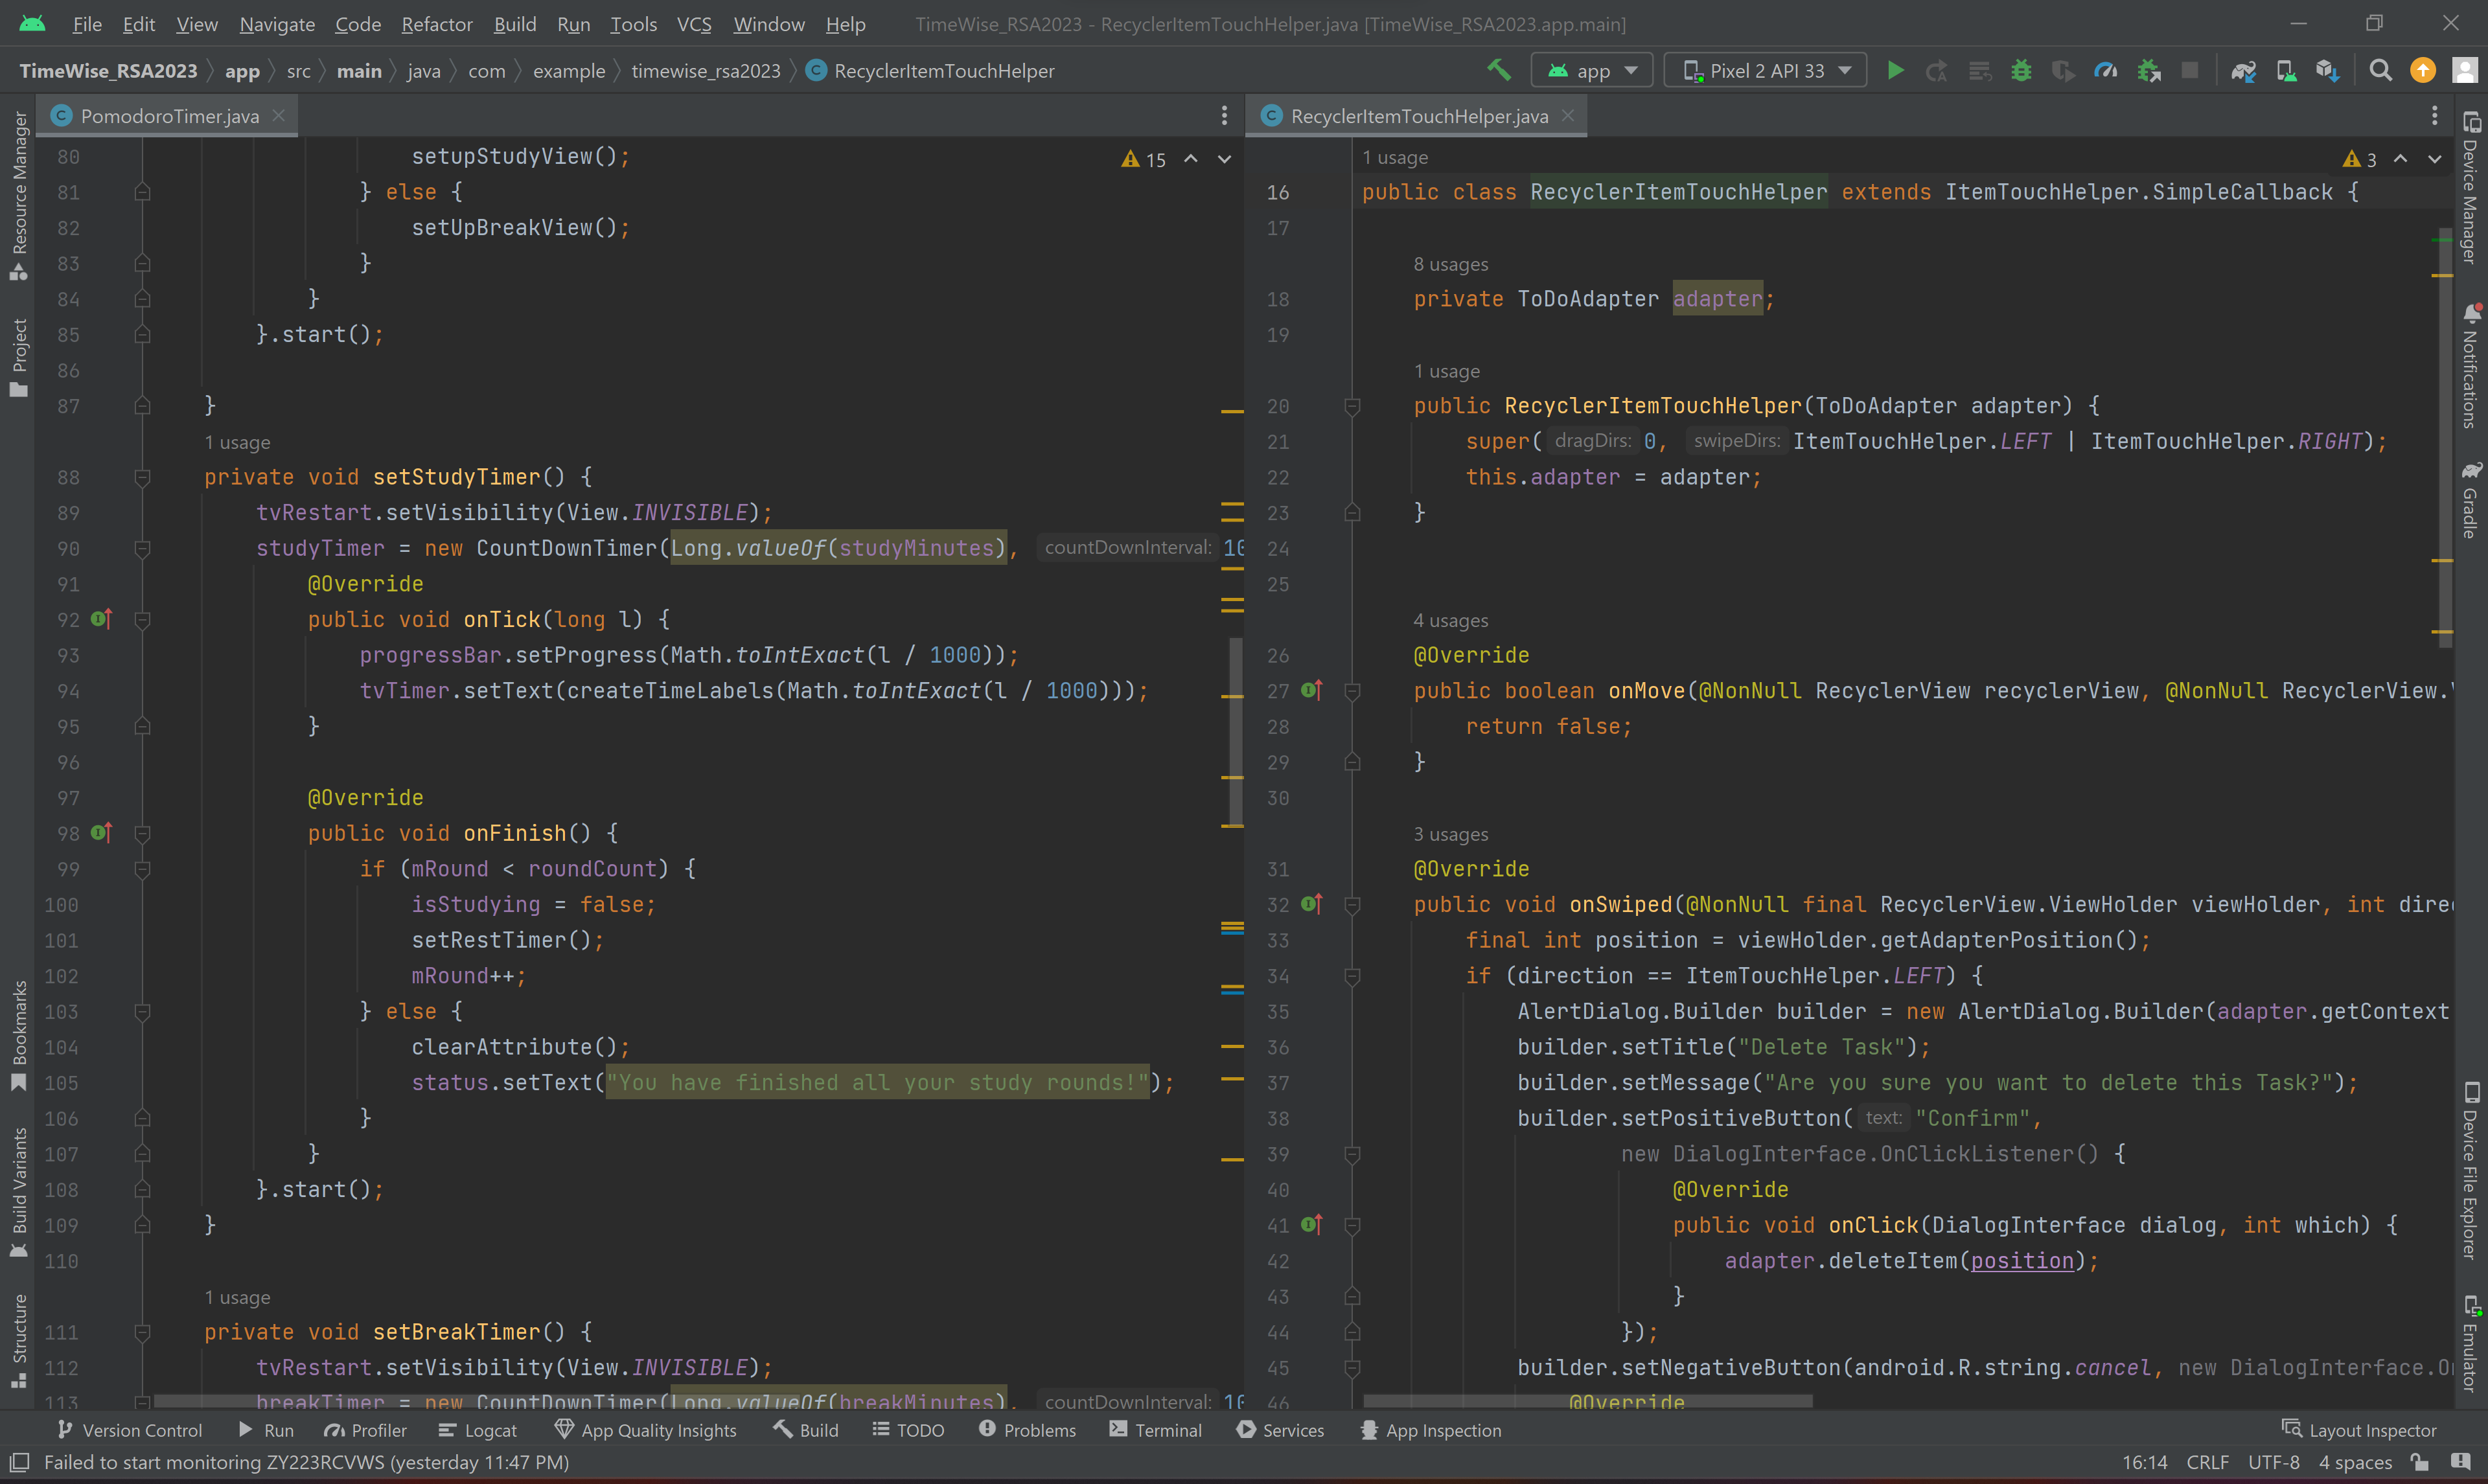Toggle the tool window quick-access button in status bar
The height and width of the screenshot is (1484, 2488).
tap(19, 1462)
